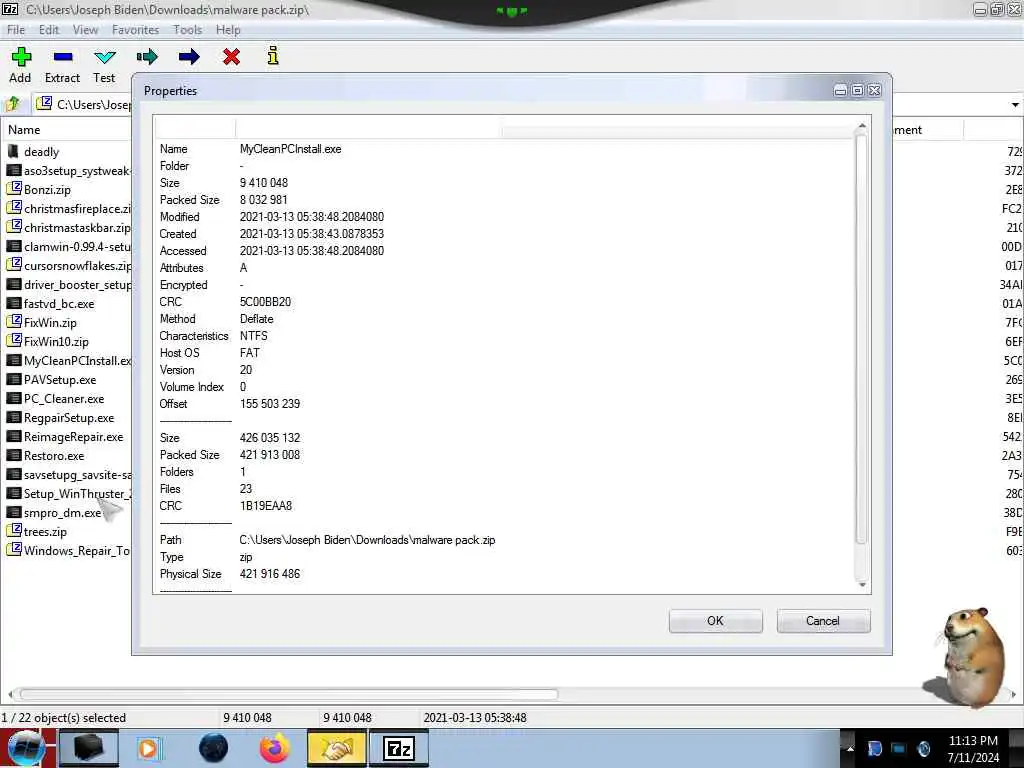This screenshot has height=768, width=1024.
Task: Select savsetupg_savsite file in list
Action: click(77, 475)
